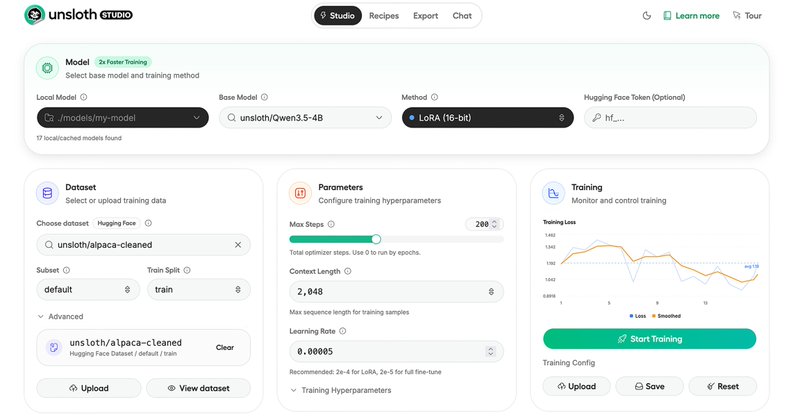Image resolution: width=800 pixels, height=419 pixels.
Task: Open the Subset default dropdown
Action: click(88, 289)
